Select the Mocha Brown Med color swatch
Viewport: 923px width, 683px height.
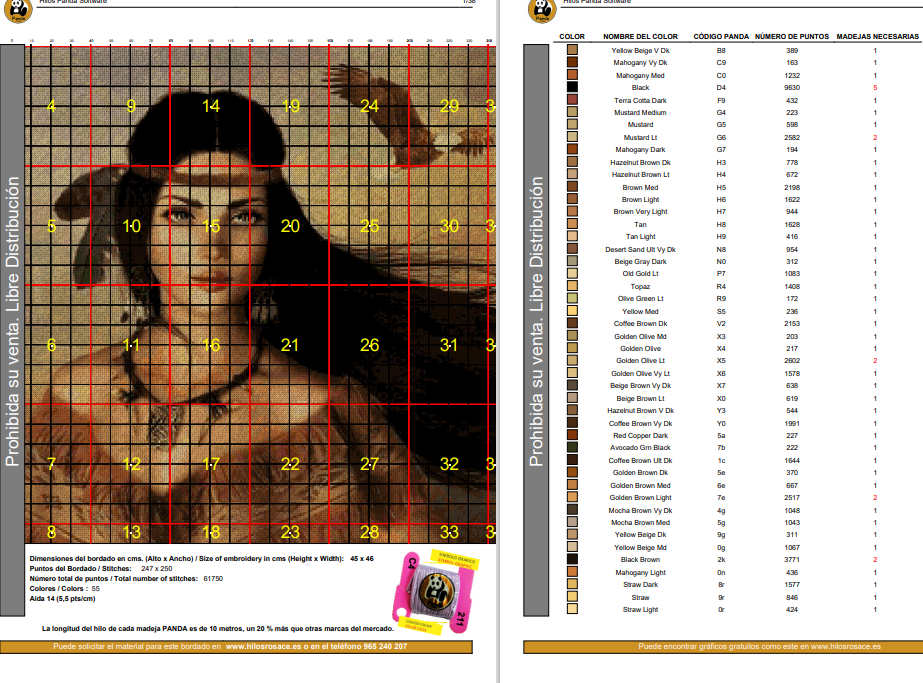pyautogui.click(x=572, y=522)
